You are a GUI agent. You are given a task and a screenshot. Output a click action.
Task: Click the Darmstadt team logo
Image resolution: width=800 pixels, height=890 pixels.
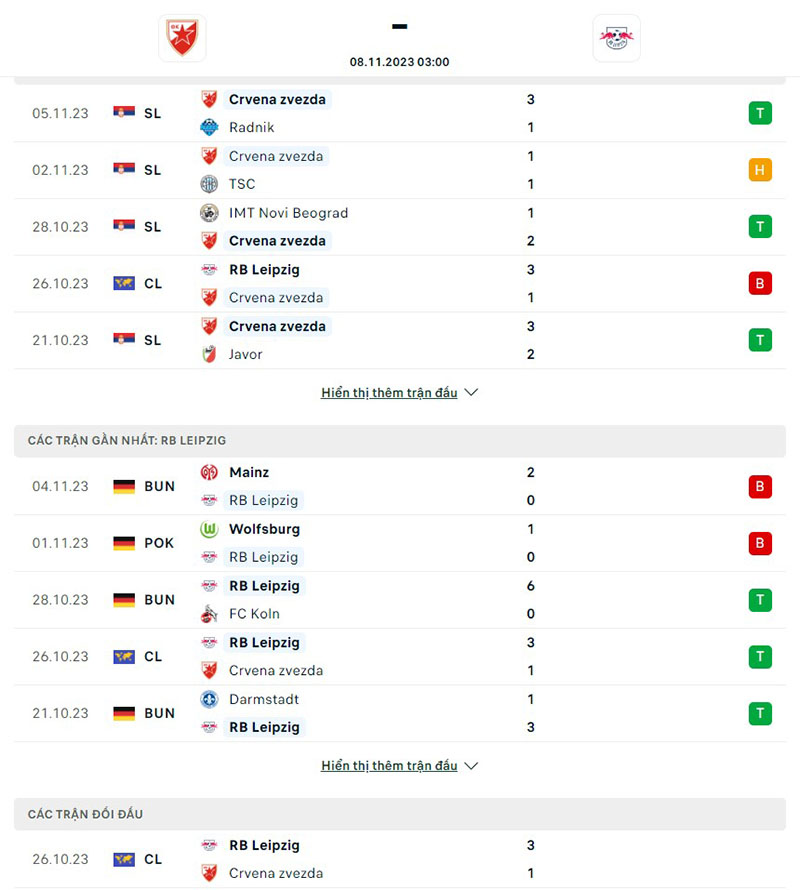(209, 699)
